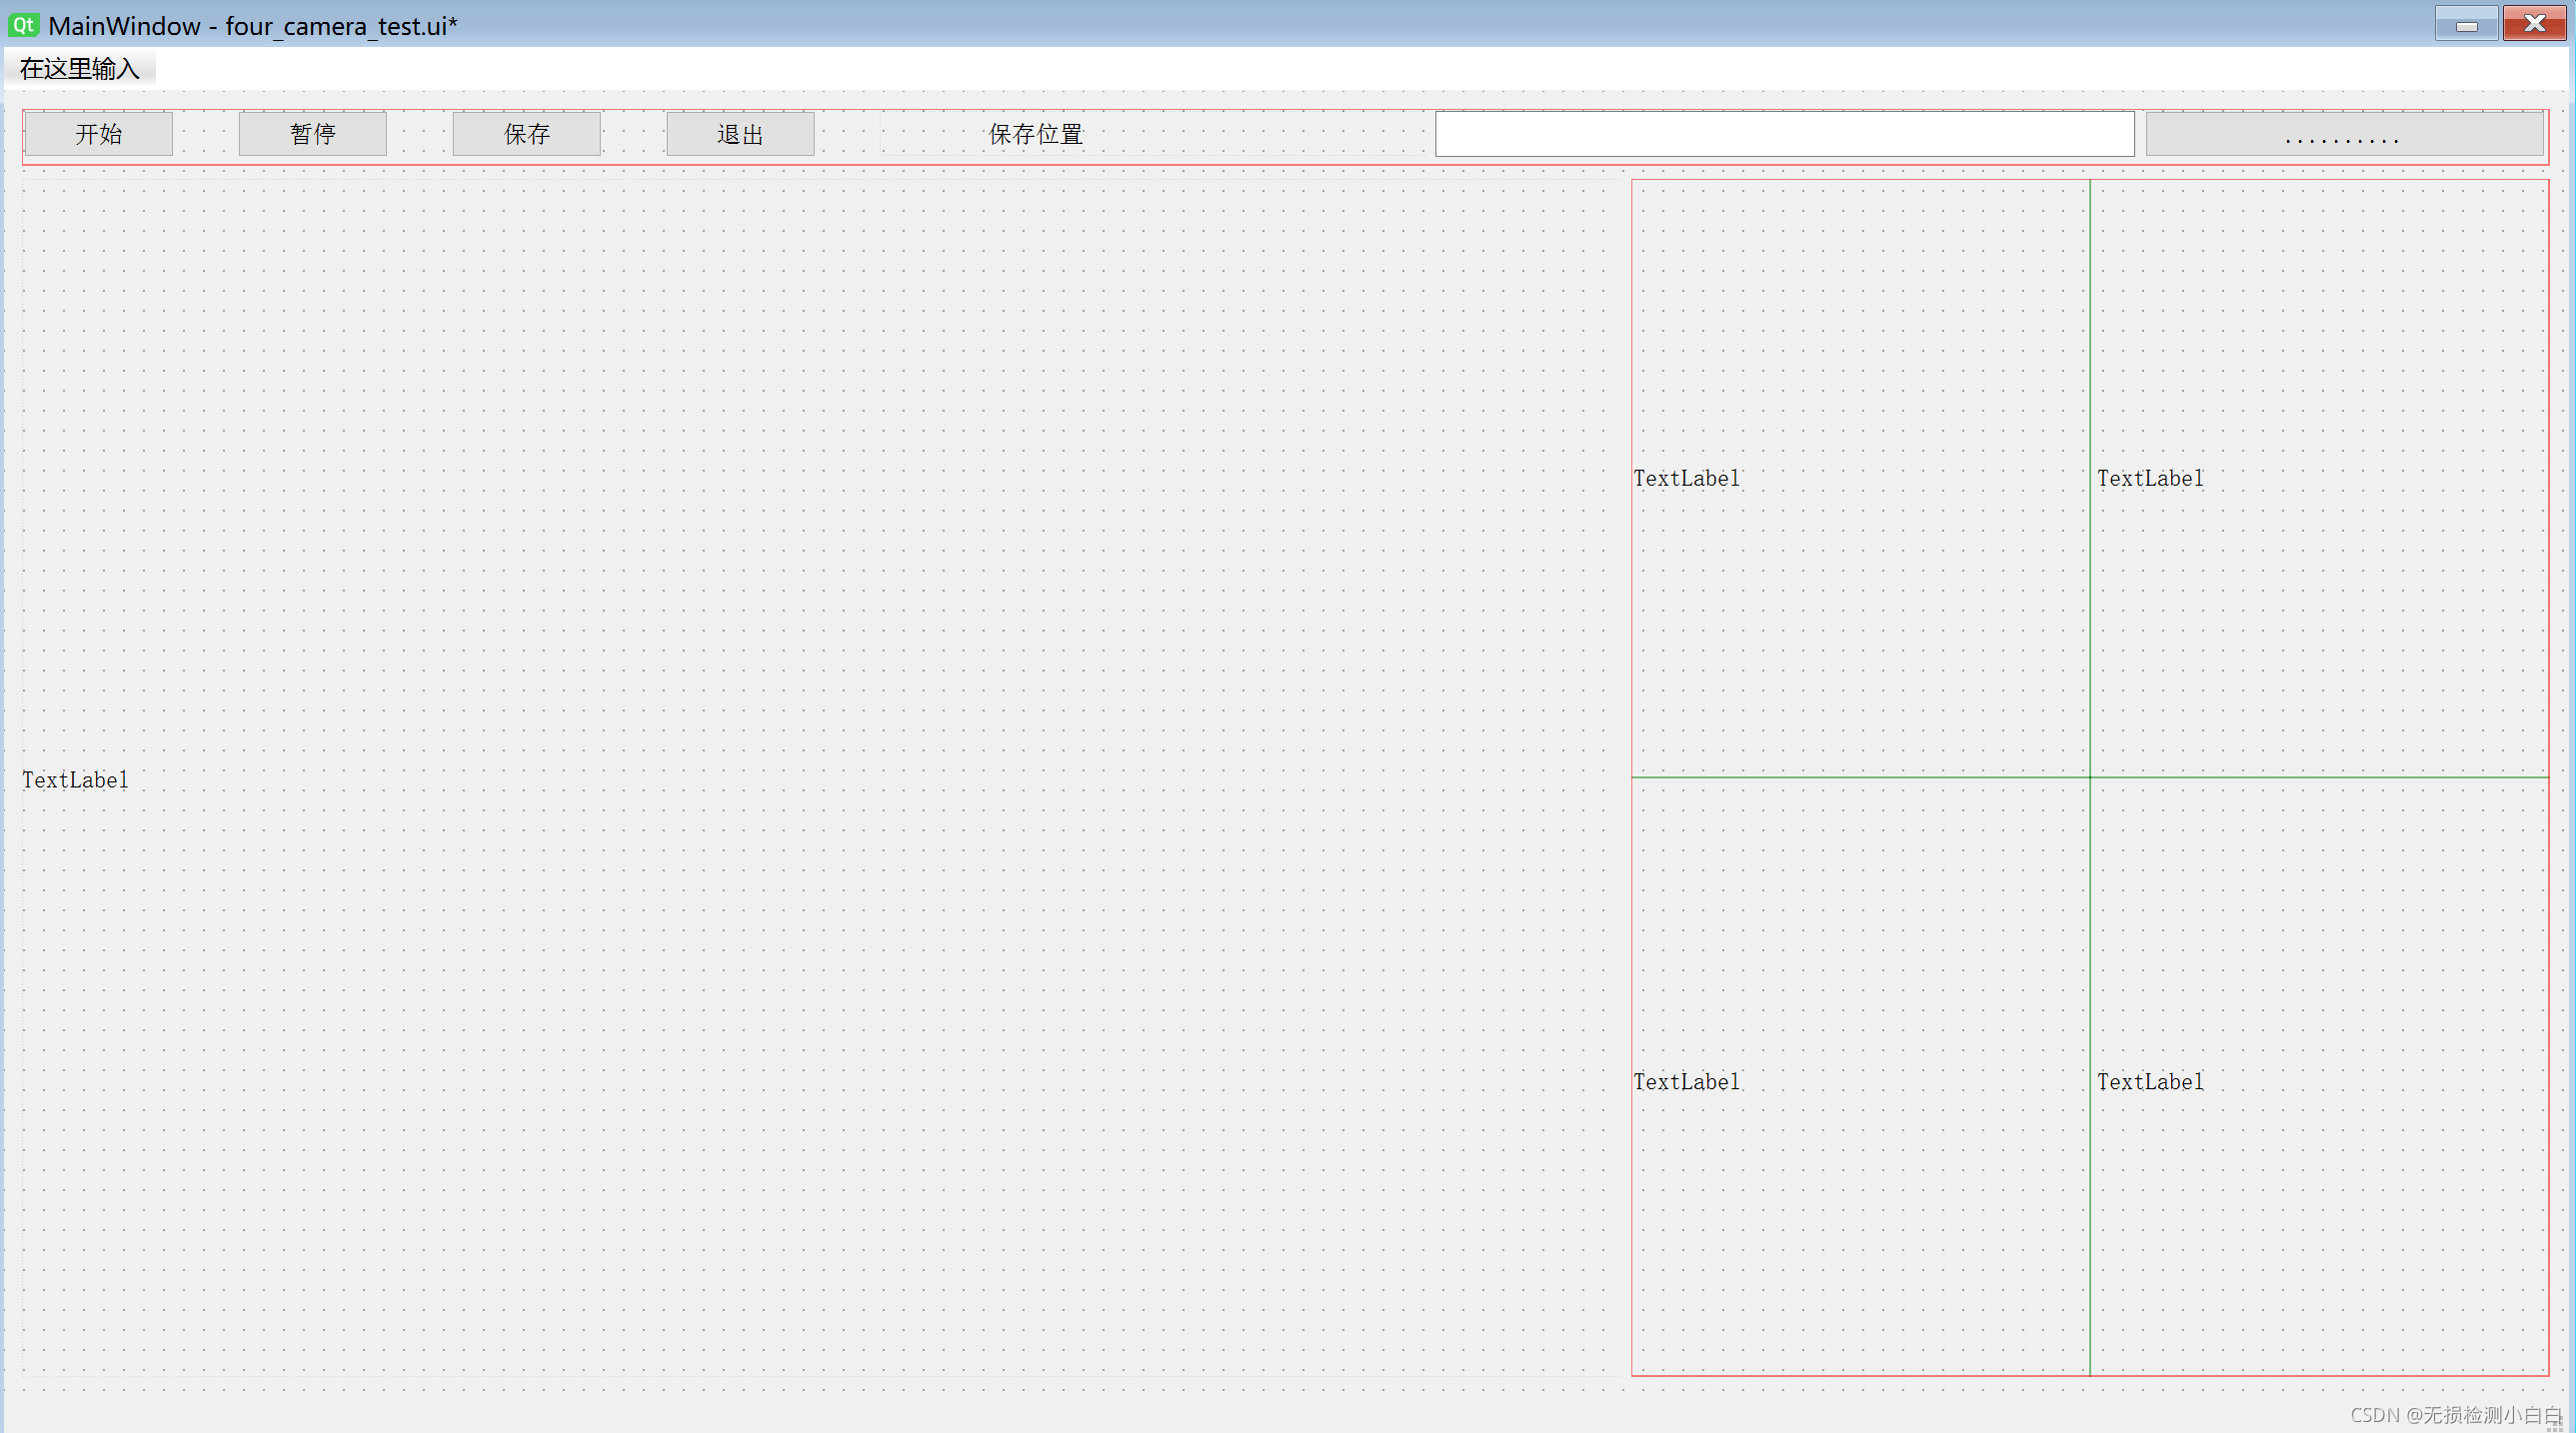Click the MainWindow title bar text
This screenshot has height=1433, width=2576.
[x=252, y=26]
